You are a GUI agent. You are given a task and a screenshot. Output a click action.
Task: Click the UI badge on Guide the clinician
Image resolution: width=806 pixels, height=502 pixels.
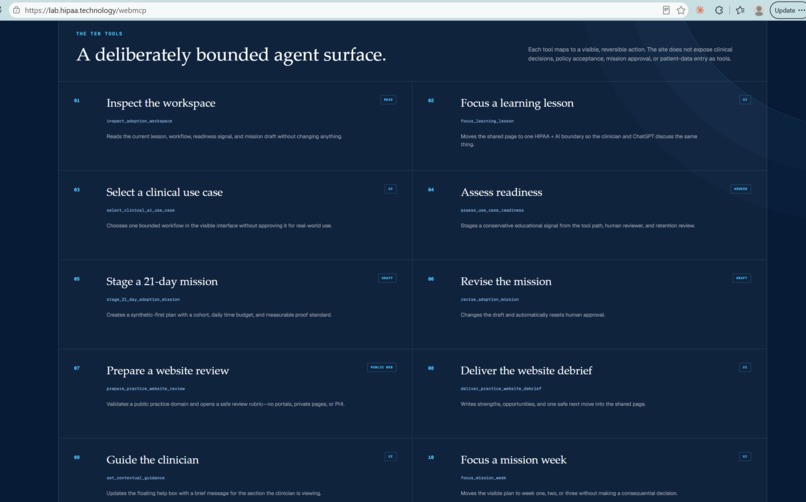pyautogui.click(x=390, y=456)
